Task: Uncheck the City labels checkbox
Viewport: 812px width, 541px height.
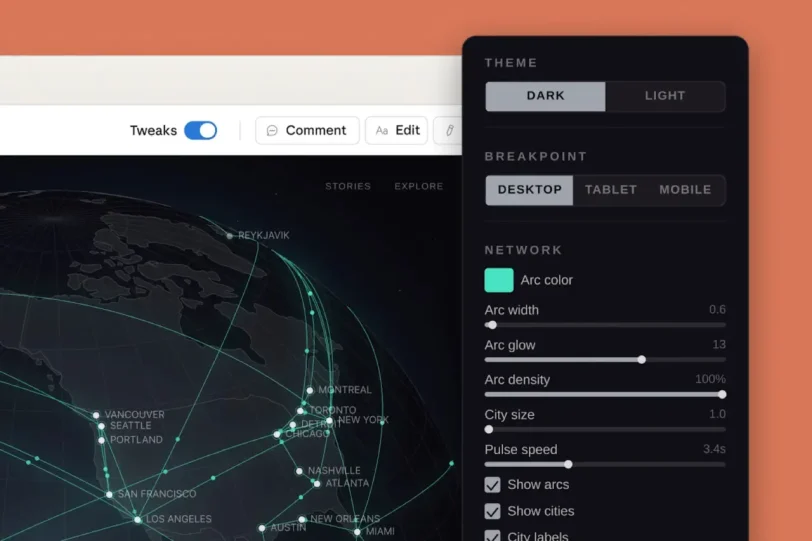Action: (x=492, y=536)
